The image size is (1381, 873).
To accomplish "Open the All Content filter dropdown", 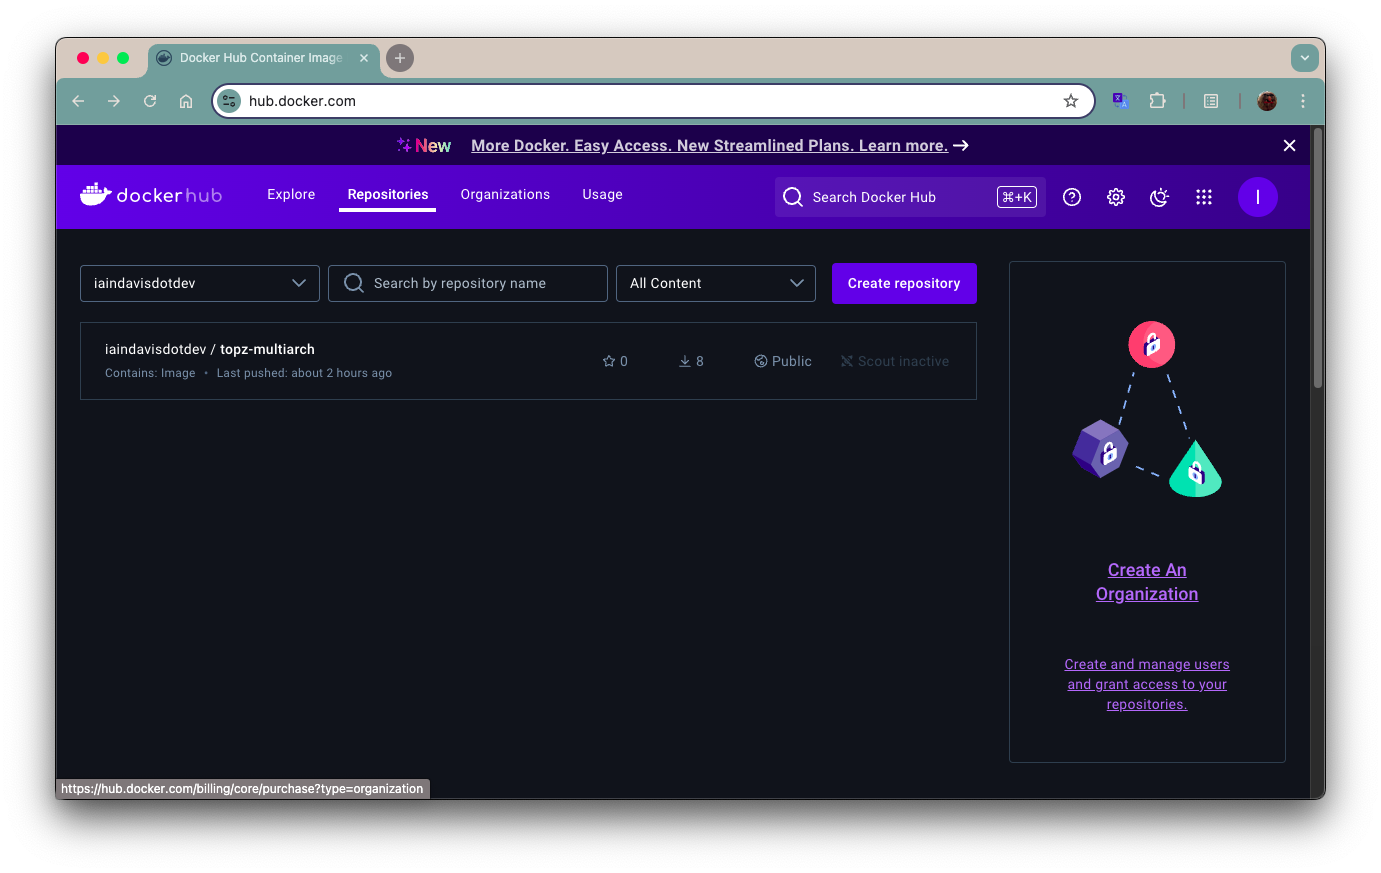I will click(716, 283).
